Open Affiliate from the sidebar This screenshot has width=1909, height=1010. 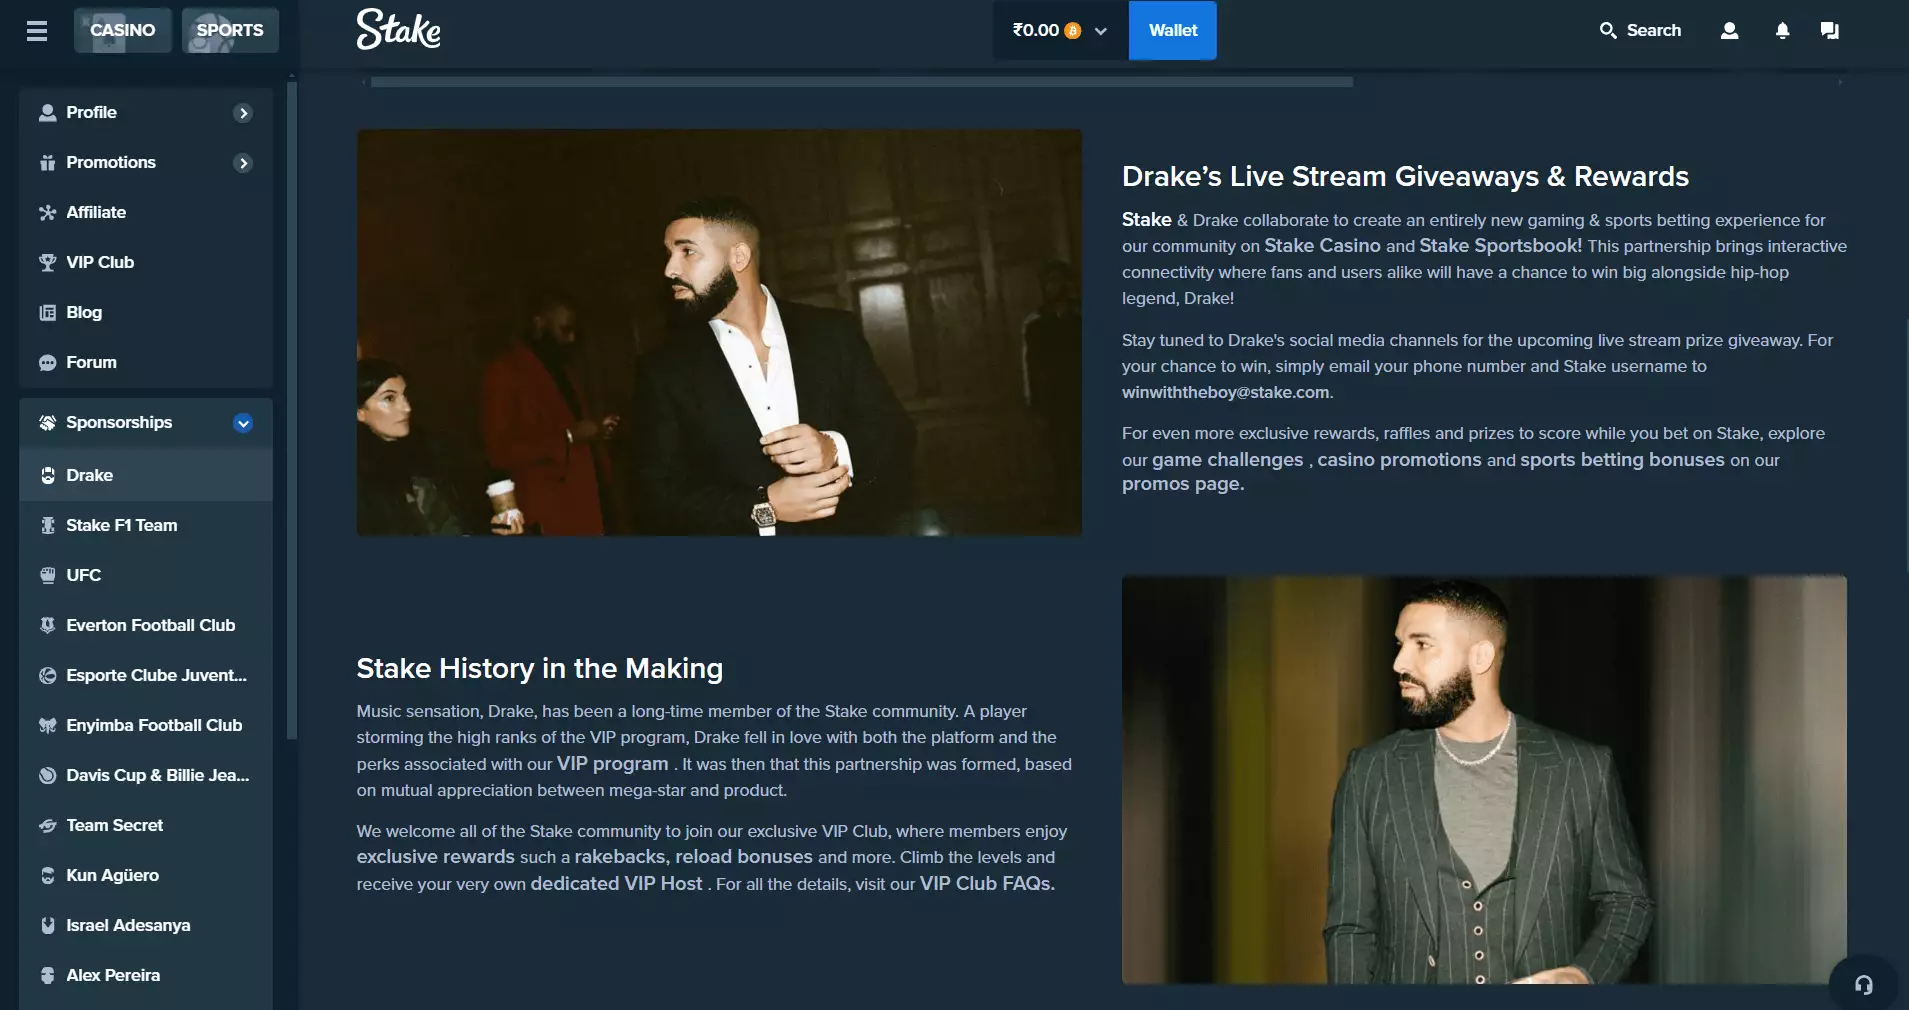click(146, 213)
